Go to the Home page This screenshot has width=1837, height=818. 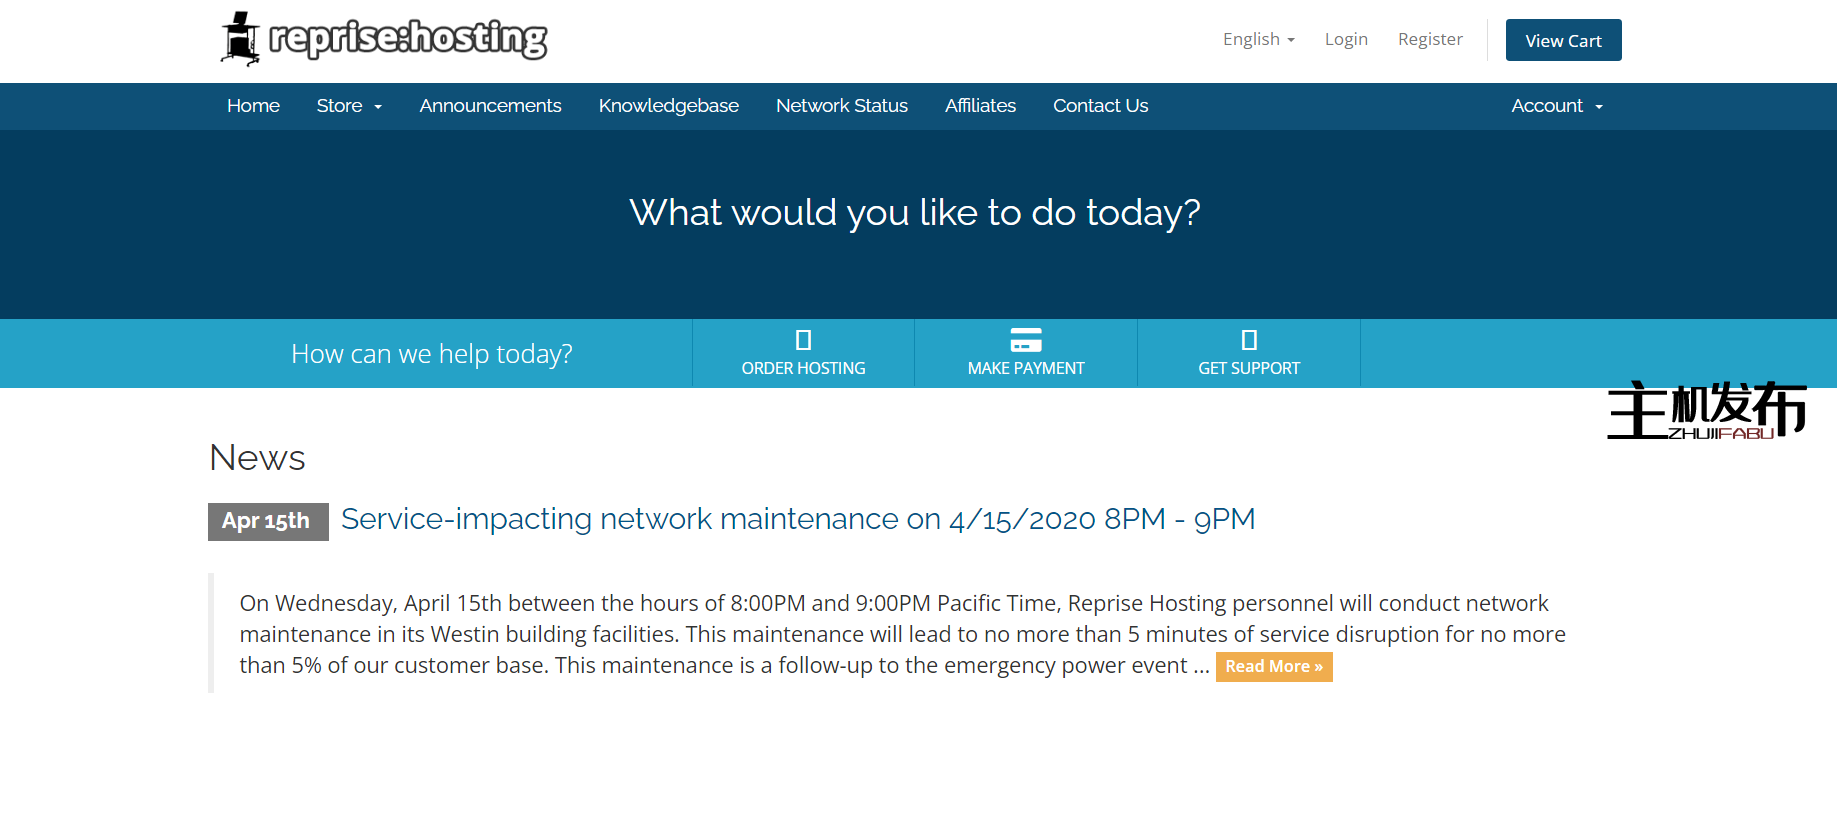pyautogui.click(x=253, y=106)
